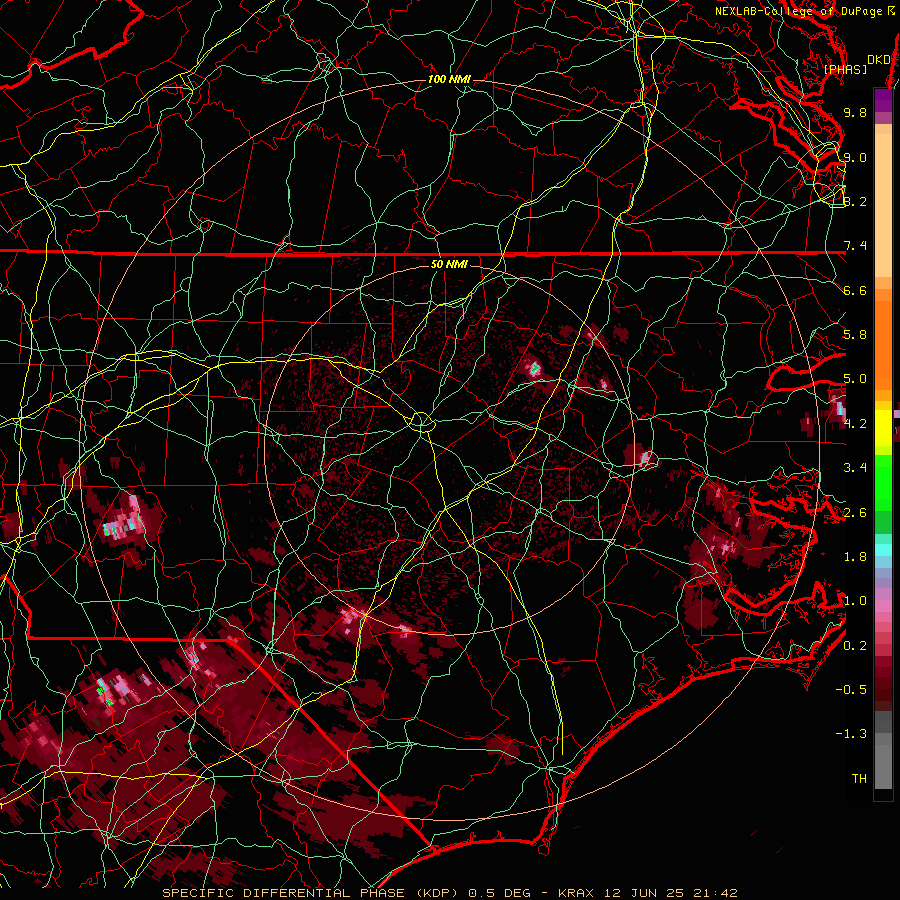The width and height of the screenshot is (900, 900).
Task: Click the TH threshold label
Action: tap(859, 779)
